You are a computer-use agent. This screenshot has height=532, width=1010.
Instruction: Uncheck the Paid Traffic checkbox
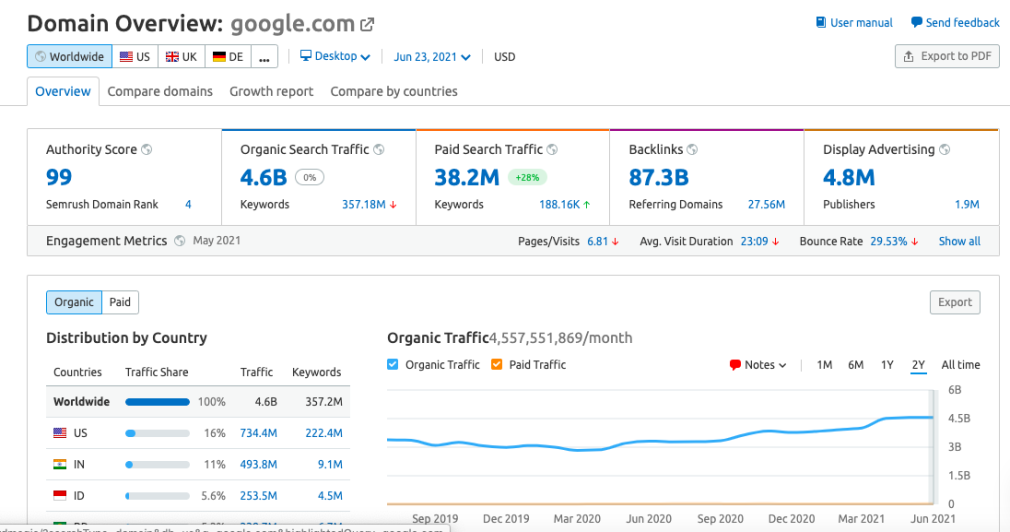click(x=497, y=365)
